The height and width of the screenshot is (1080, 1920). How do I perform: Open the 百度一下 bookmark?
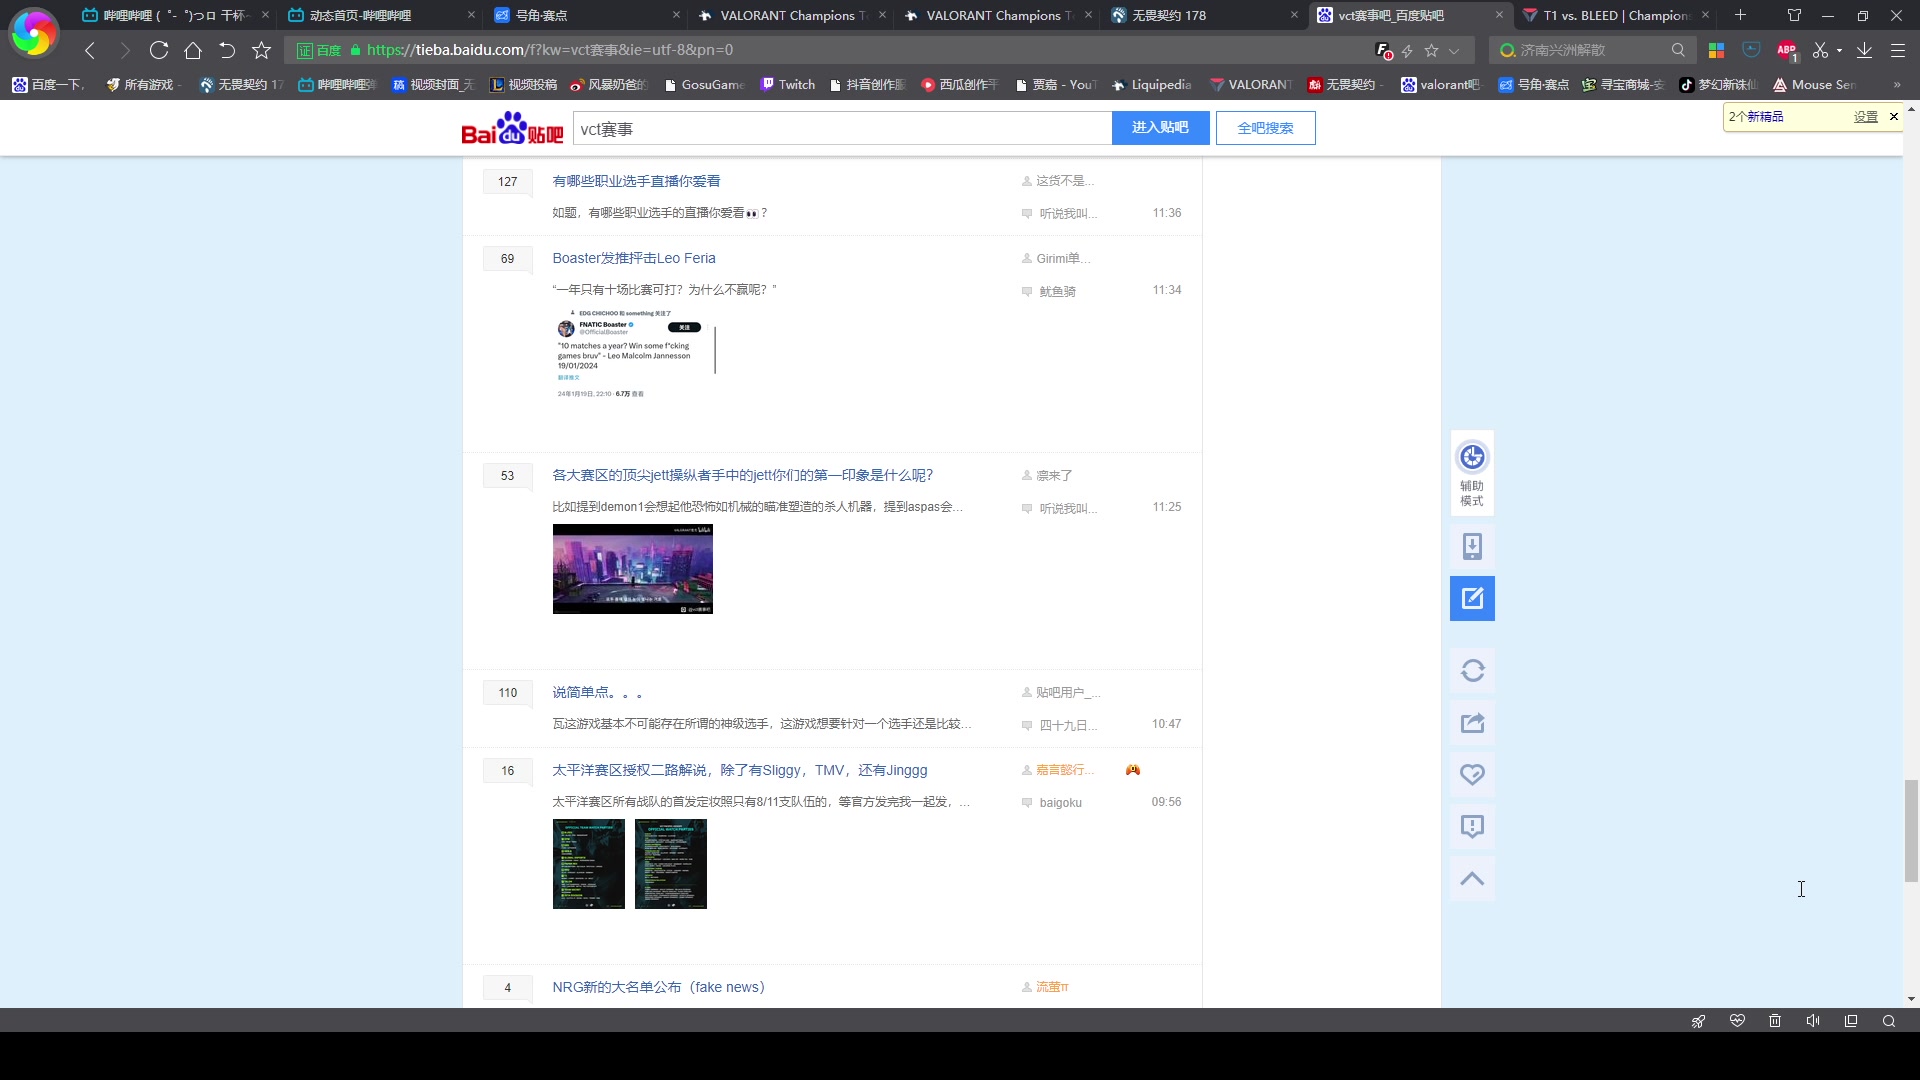(49, 85)
